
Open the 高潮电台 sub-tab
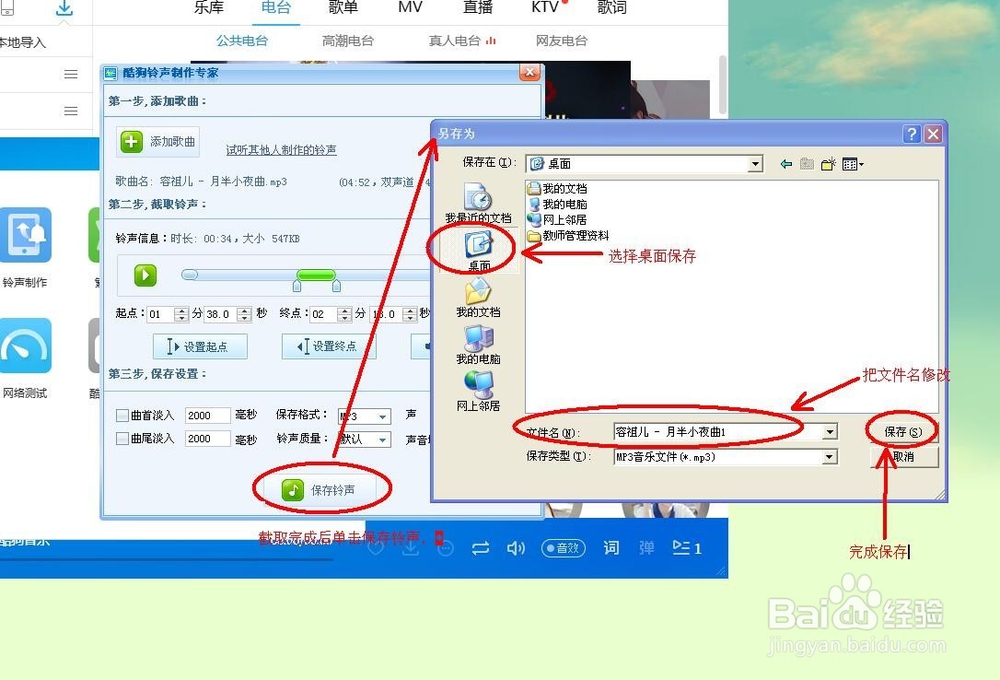[x=348, y=41]
